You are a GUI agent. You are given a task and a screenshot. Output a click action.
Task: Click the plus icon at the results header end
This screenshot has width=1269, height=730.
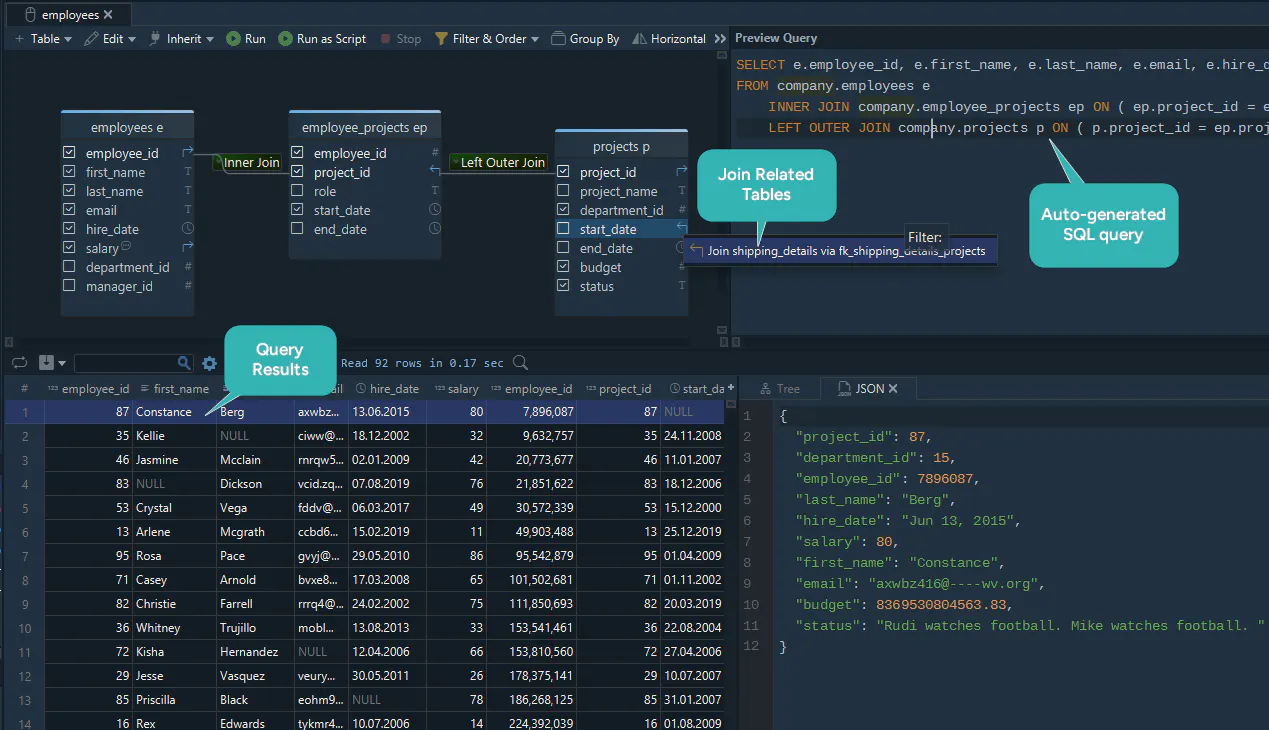(731, 387)
